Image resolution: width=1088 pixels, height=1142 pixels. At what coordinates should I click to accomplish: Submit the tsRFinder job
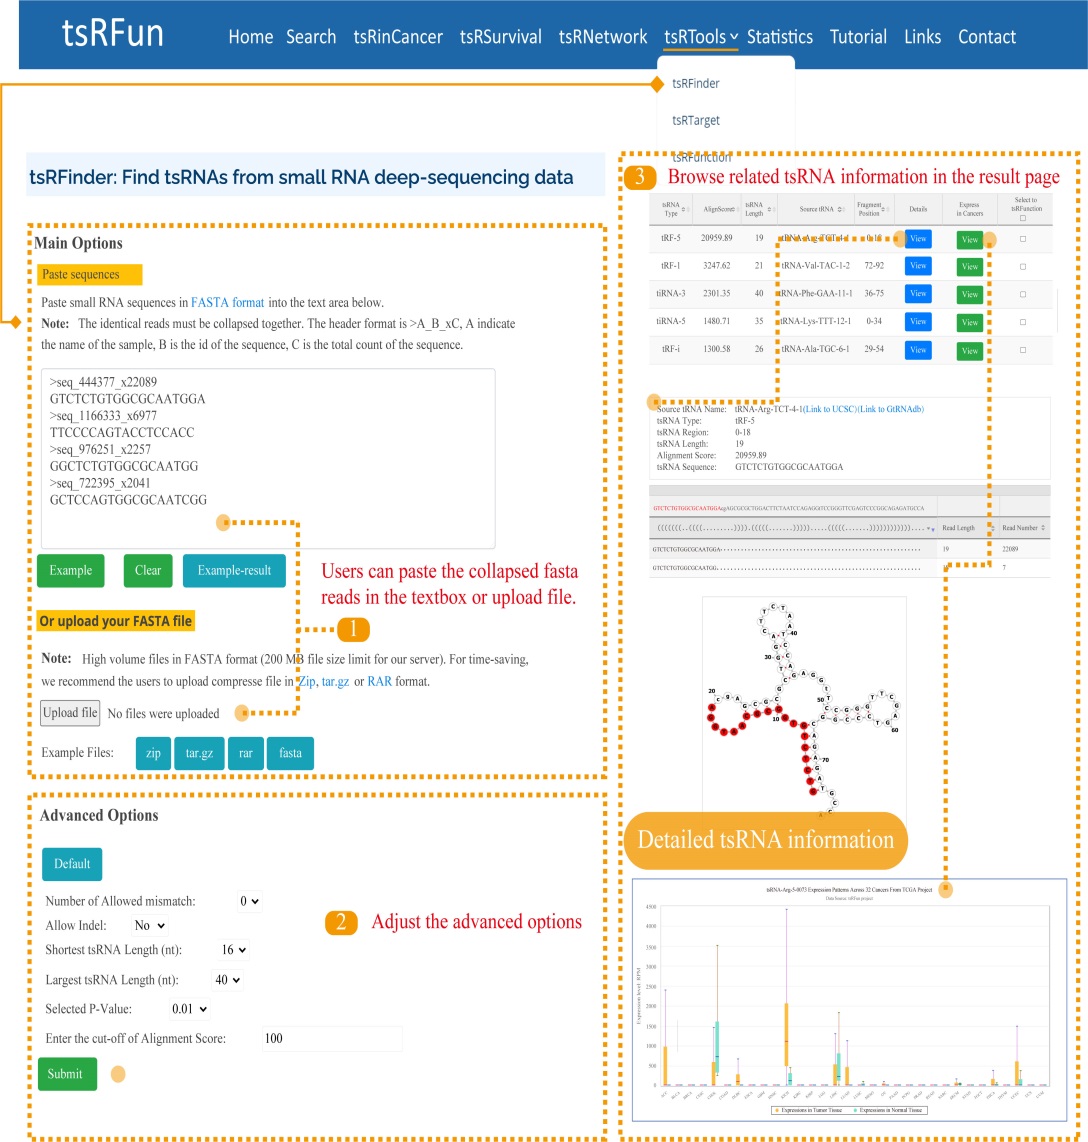(67, 1074)
